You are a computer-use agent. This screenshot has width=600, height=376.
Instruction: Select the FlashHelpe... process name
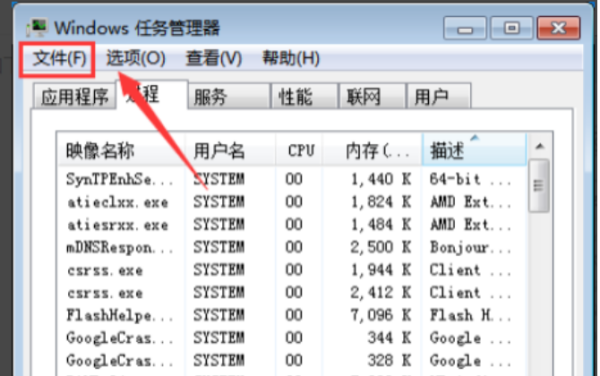coord(119,316)
